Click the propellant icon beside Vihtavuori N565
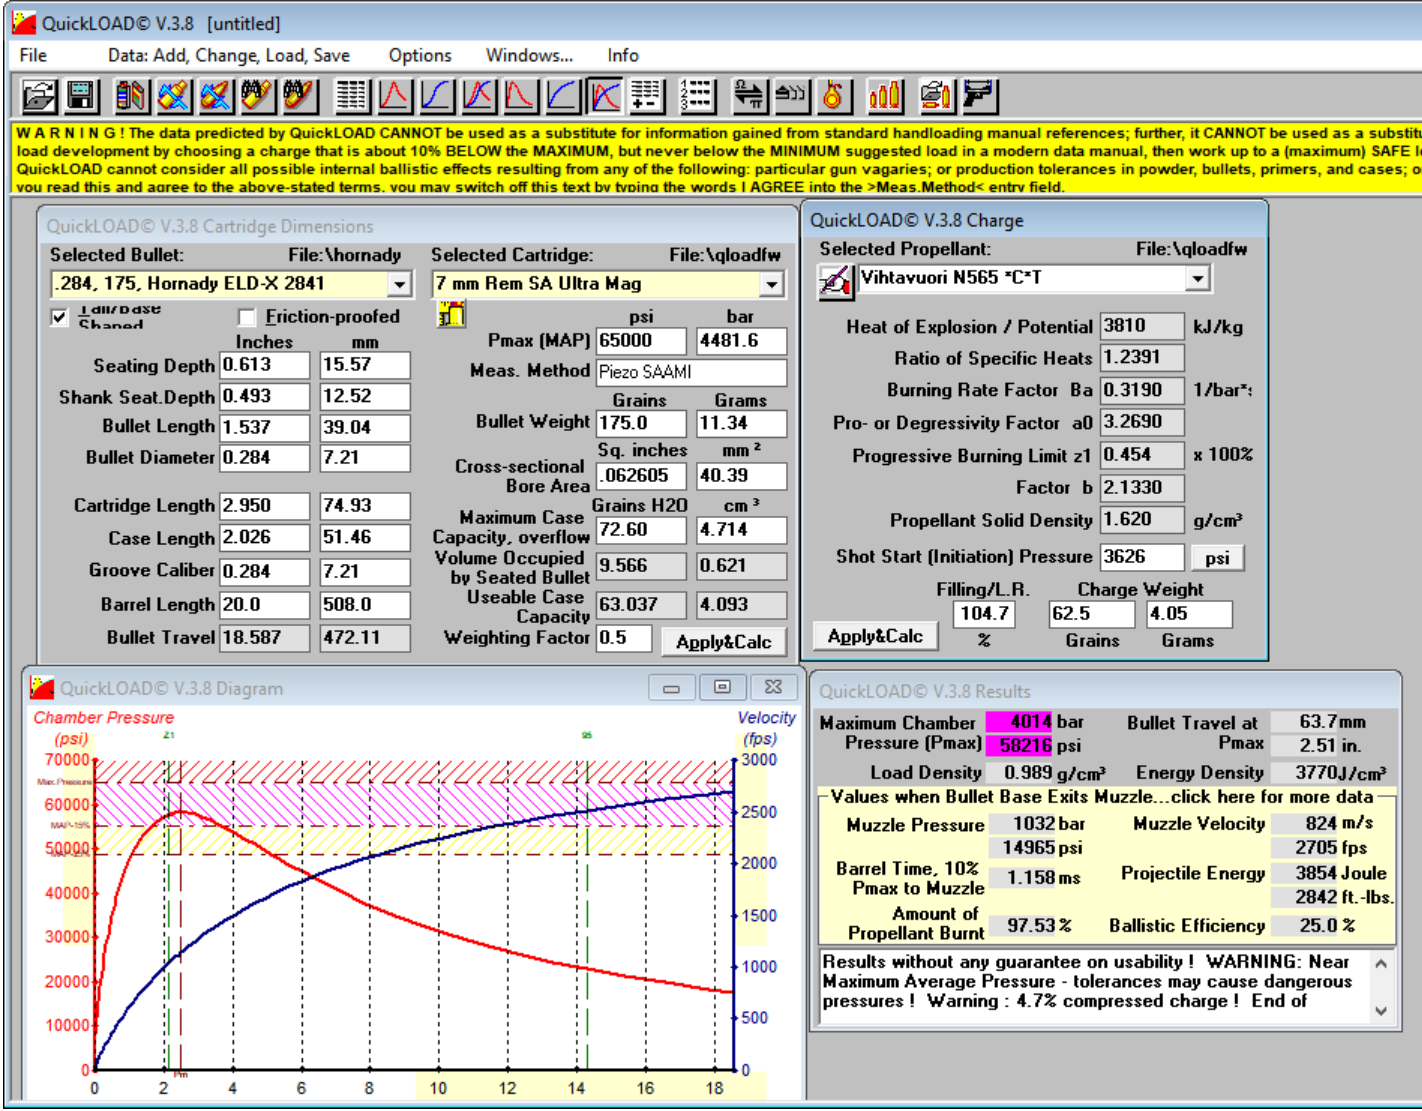 coord(835,281)
